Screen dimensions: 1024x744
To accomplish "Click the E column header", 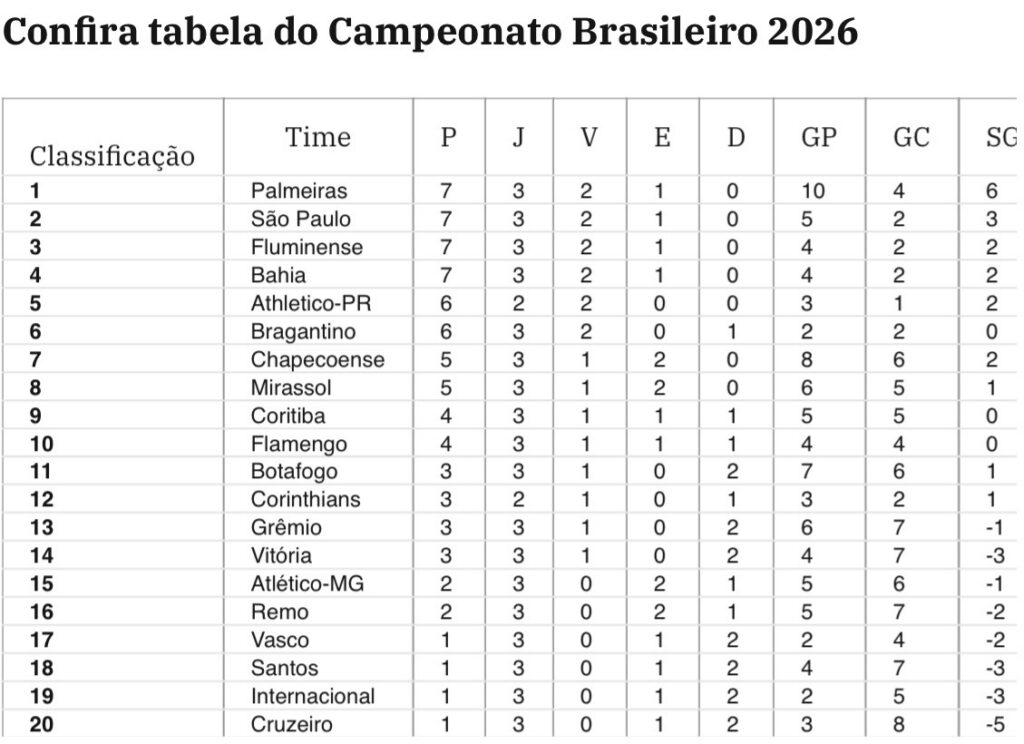I will [x=662, y=137].
